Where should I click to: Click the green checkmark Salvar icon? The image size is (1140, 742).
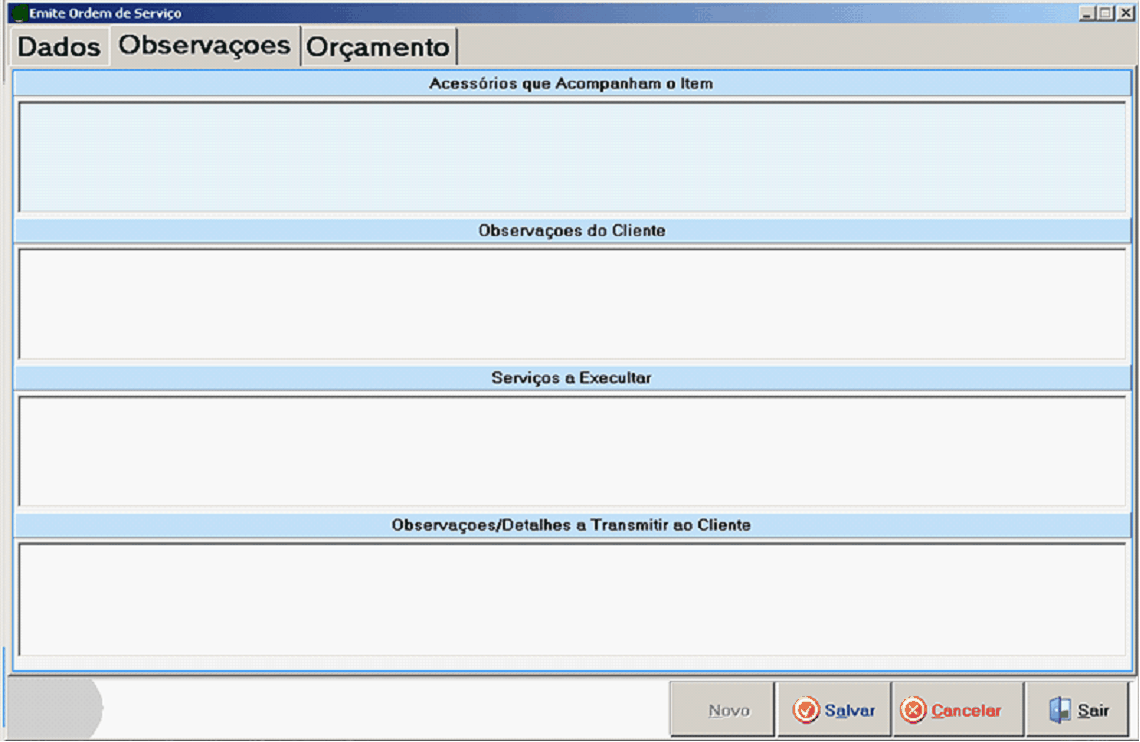806,710
